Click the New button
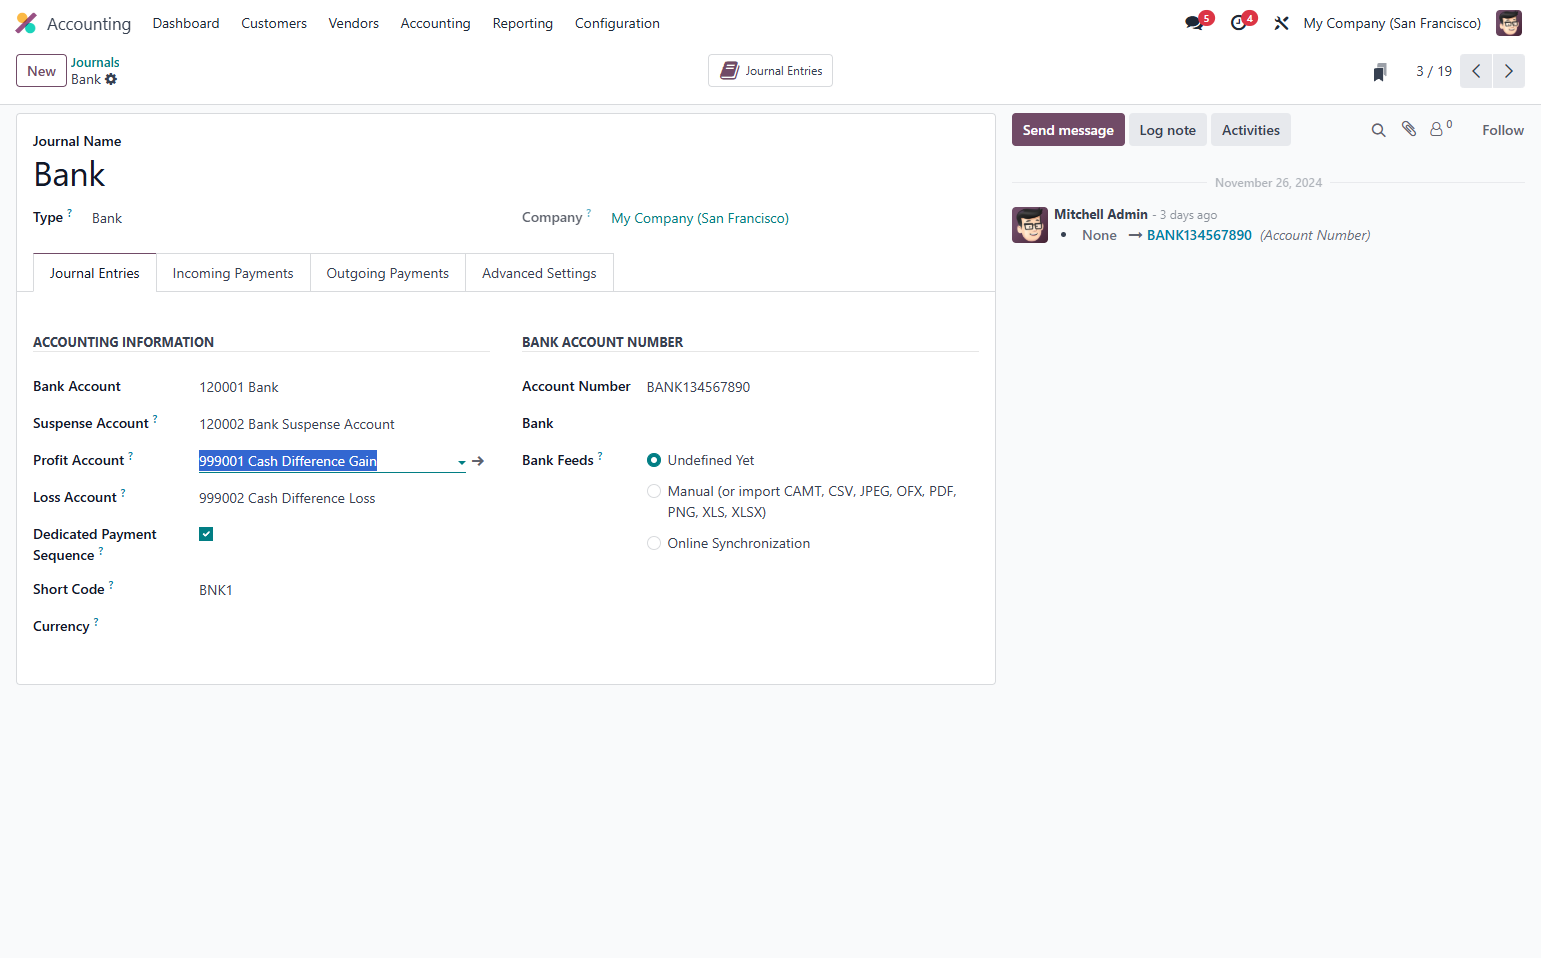 (x=41, y=71)
